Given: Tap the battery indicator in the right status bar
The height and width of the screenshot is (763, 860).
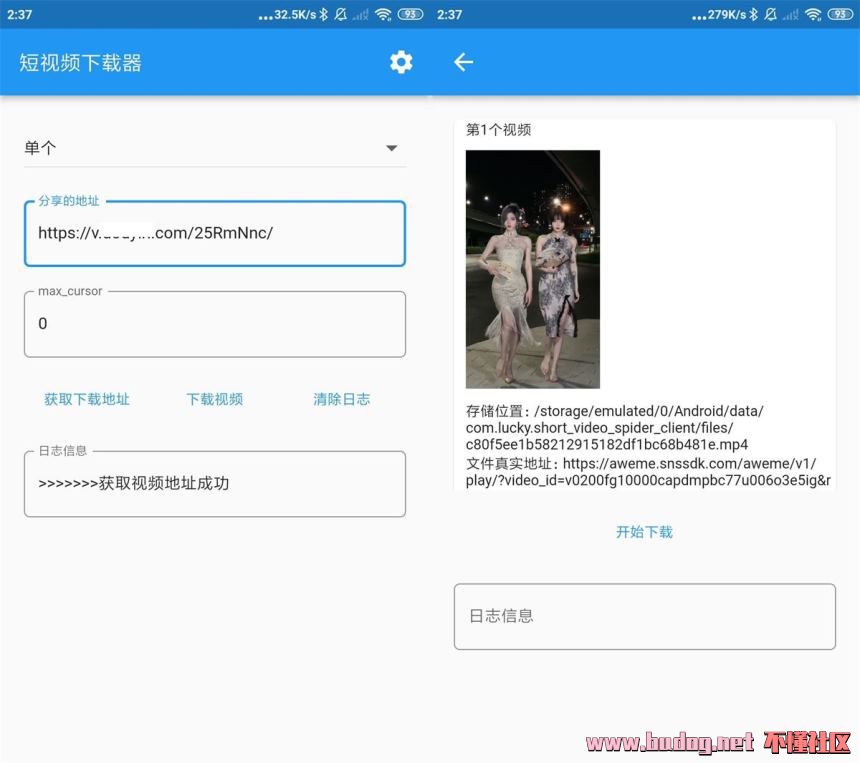Looking at the screenshot, I should (840, 14).
